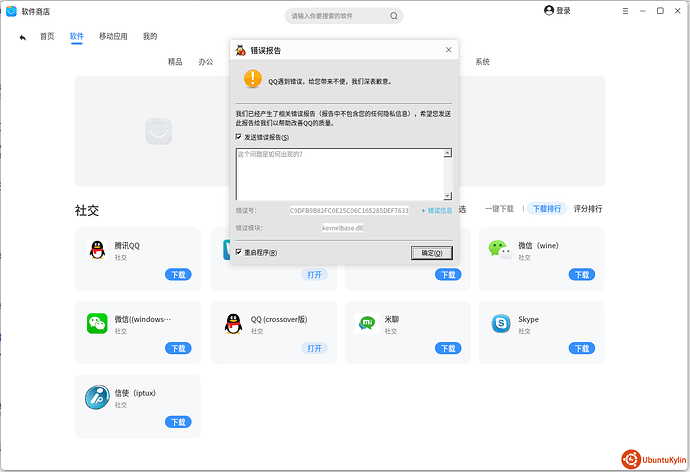
Task: Click 一键下载 link
Action: pos(499,209)
